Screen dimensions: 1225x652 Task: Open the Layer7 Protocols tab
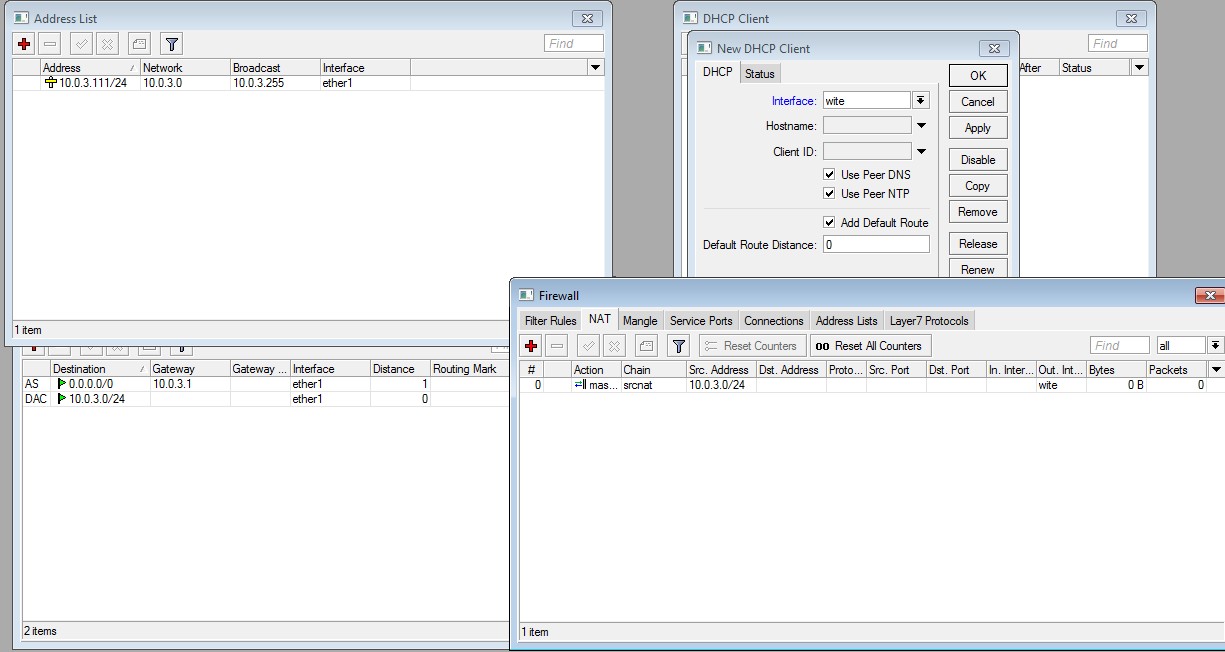(x=929, y=321)
